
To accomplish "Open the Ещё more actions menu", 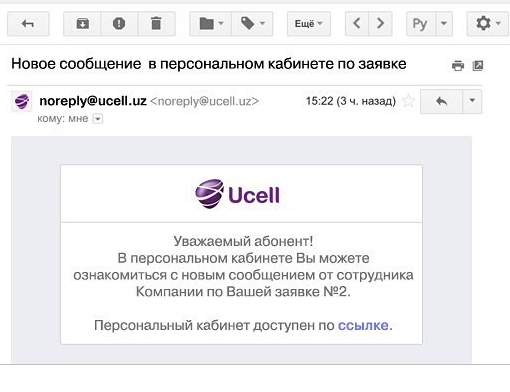I will click(309, 24).
